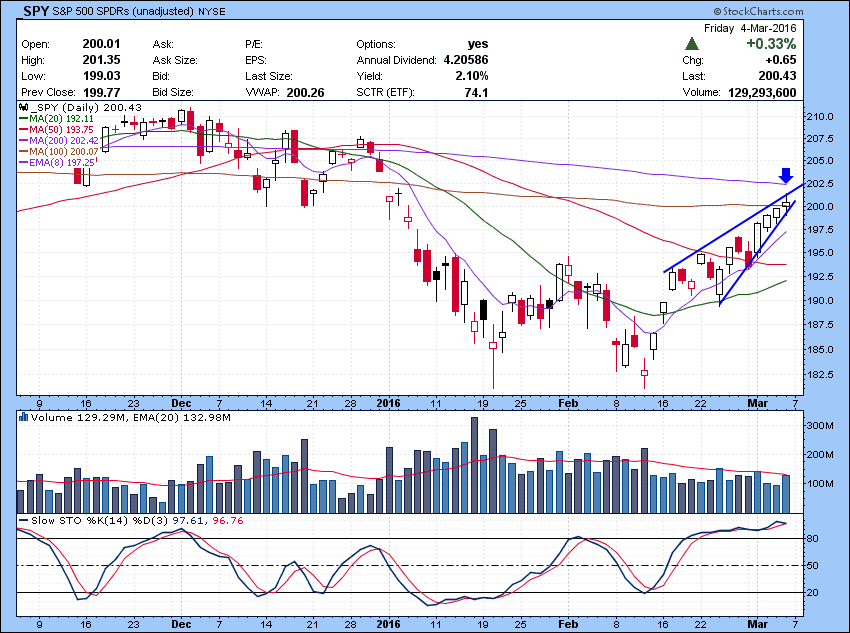This screenshot has width=850, height=633.
Task: Click the MA(50) 193.75 legend entry
Action: (61, 130)
